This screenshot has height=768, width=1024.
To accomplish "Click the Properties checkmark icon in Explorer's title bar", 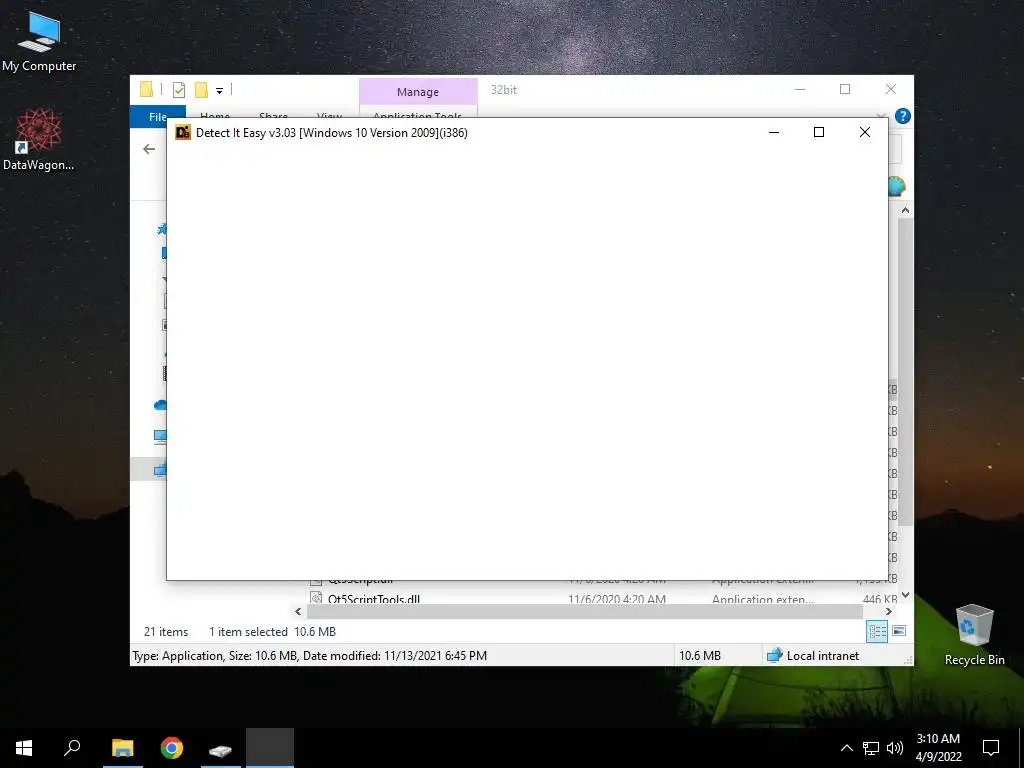I will point(178,89).
